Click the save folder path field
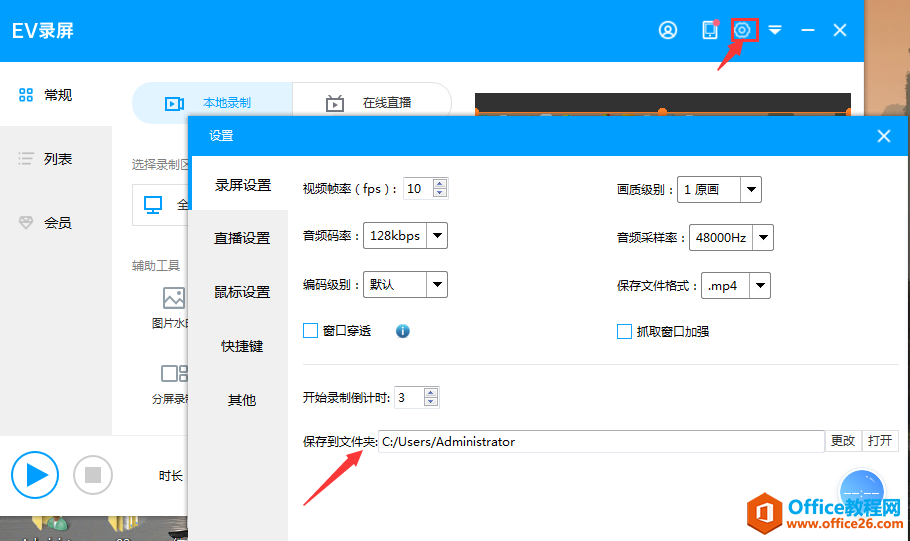This screenshot has width=910, height=541. [601, 441]
